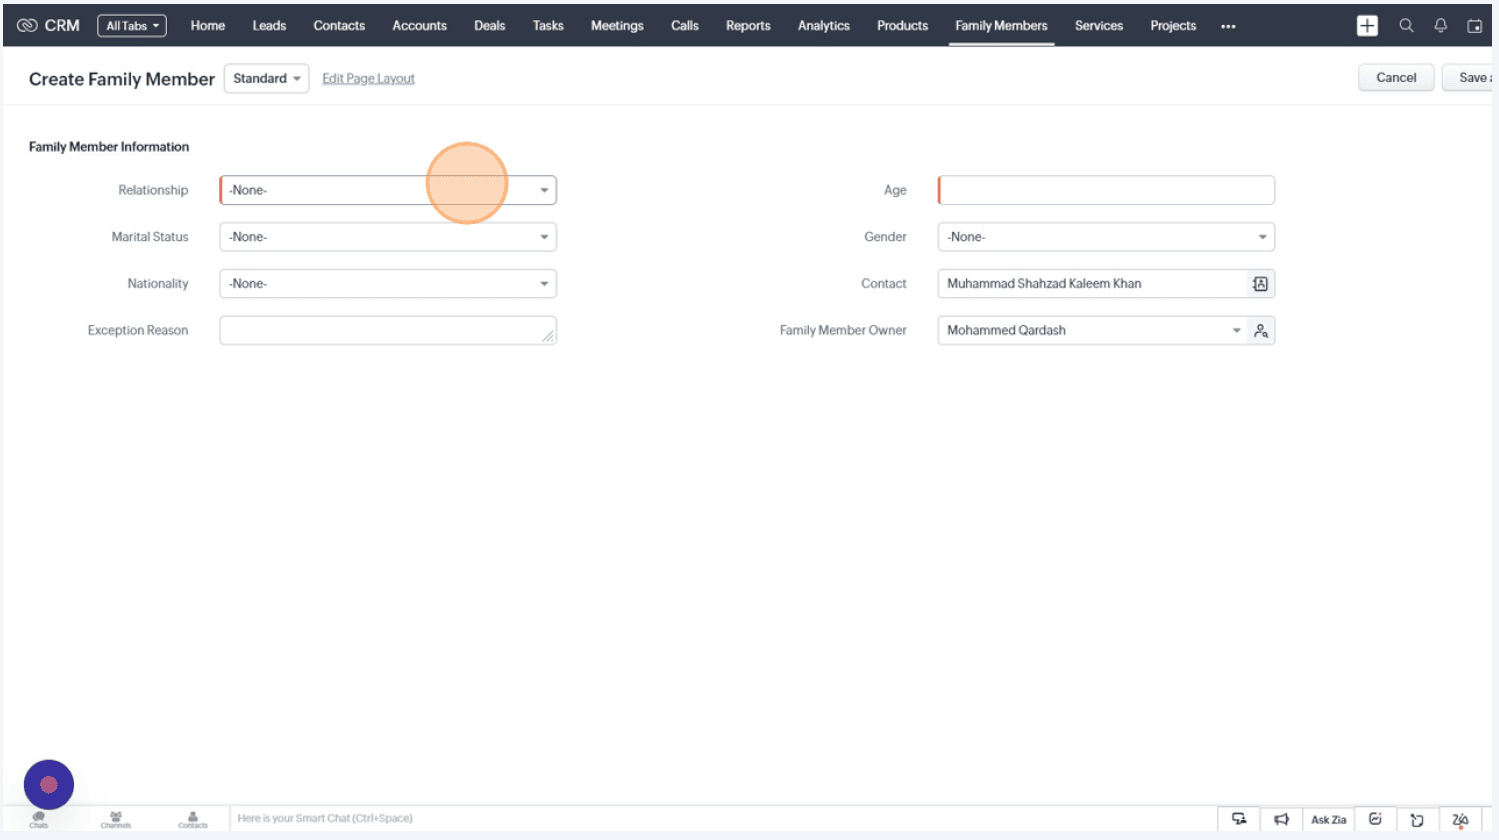
Task: Go to the Meetings tab
Action: [617, 26]
